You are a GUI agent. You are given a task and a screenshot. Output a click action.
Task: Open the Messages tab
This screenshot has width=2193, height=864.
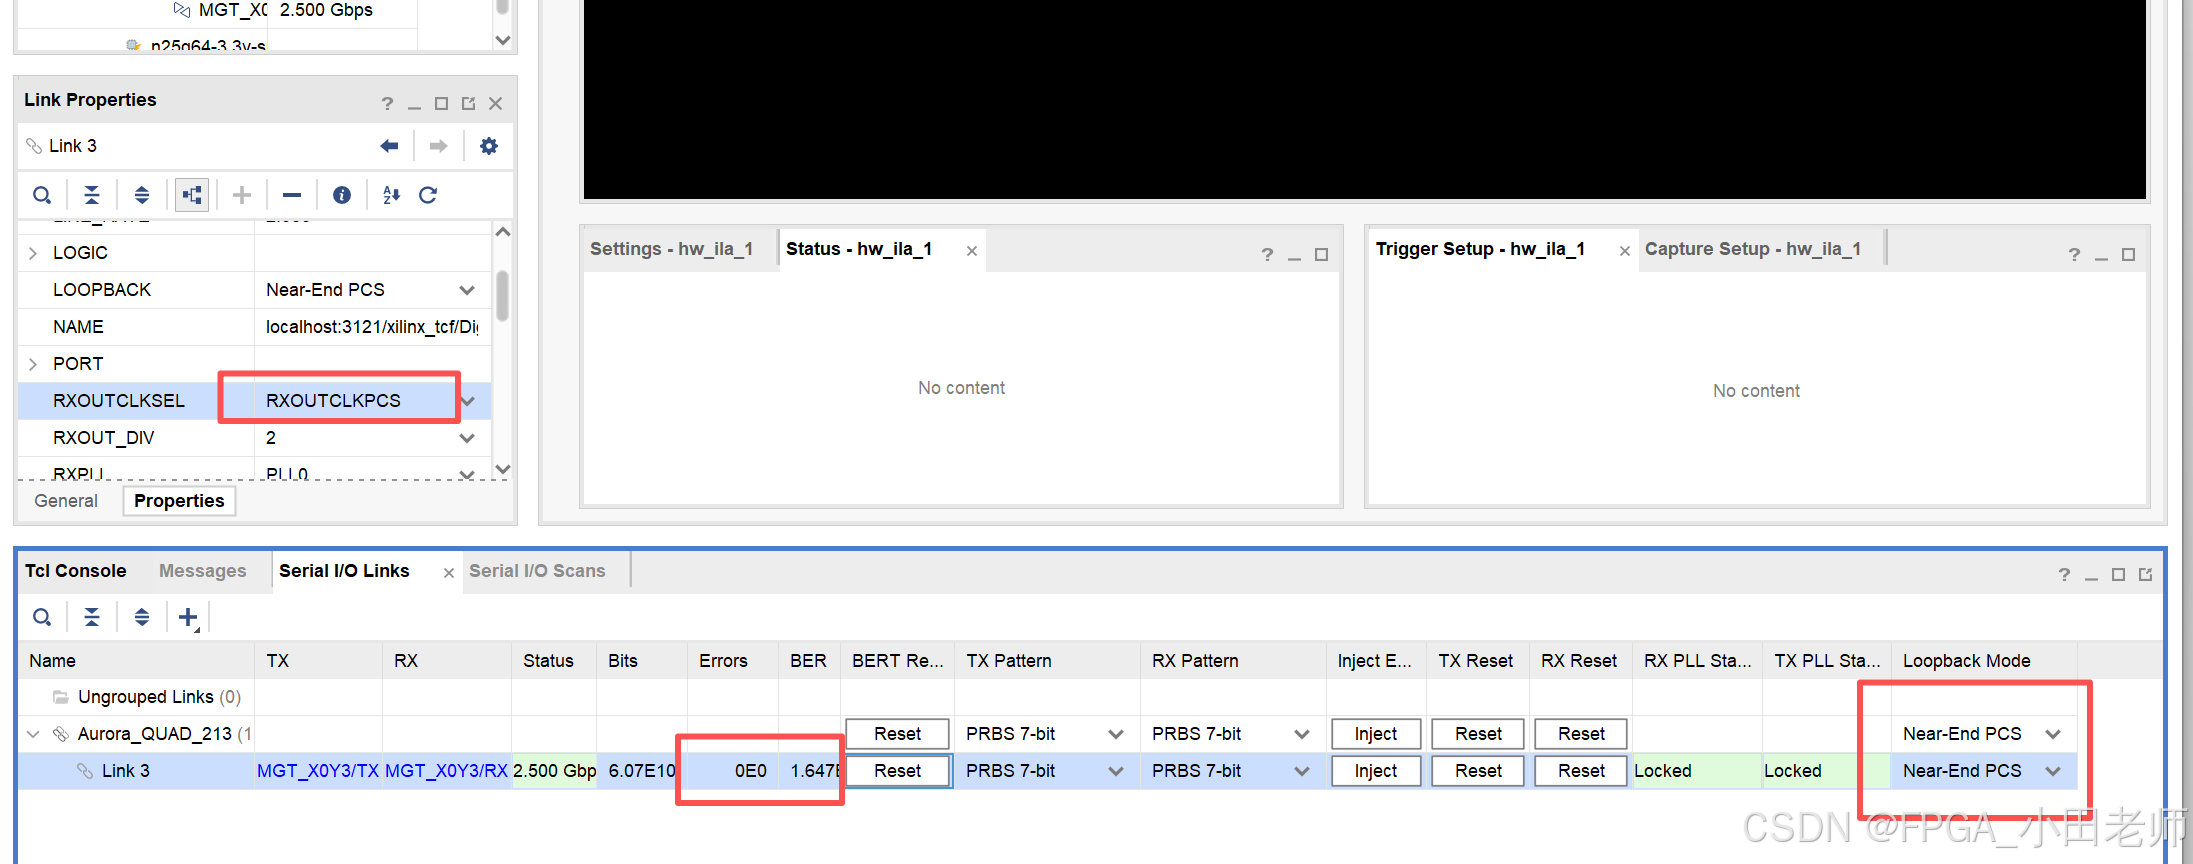click(202, 571)
